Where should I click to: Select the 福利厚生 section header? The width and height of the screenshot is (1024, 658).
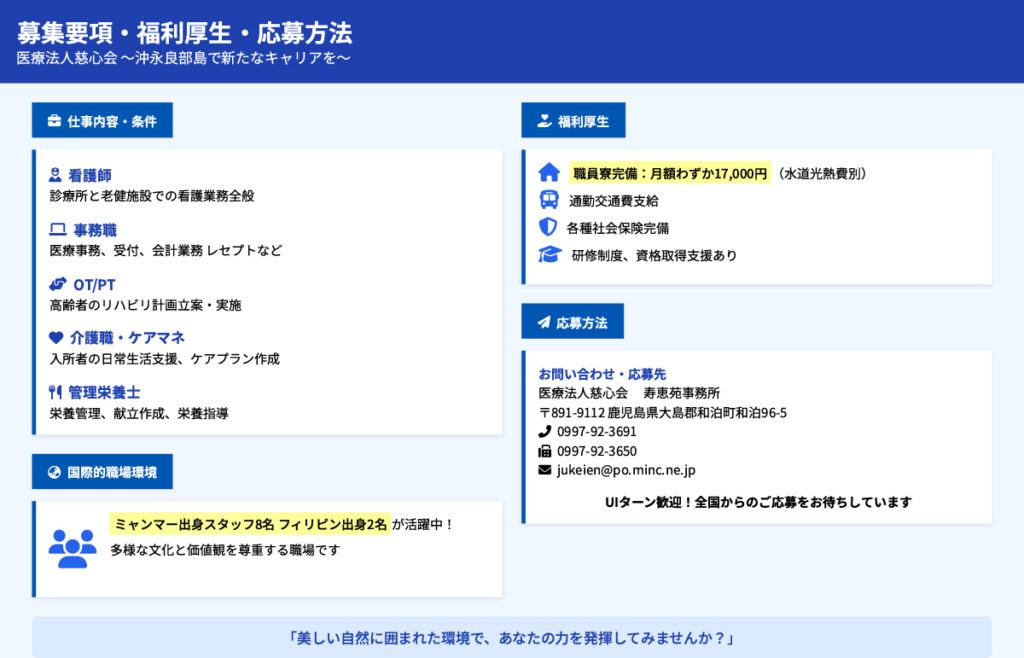point(573,121)
